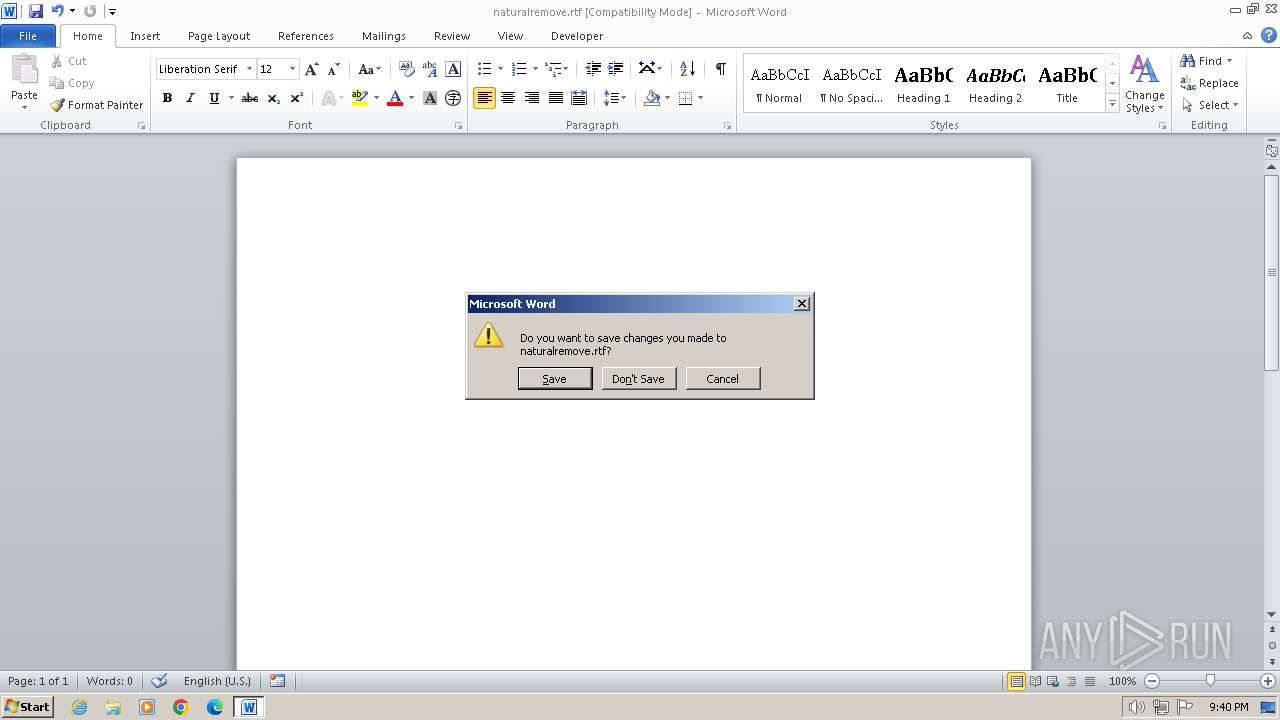Click the Replace button
Viewport: 1280px width, 720px height.
click(1209, 83)
